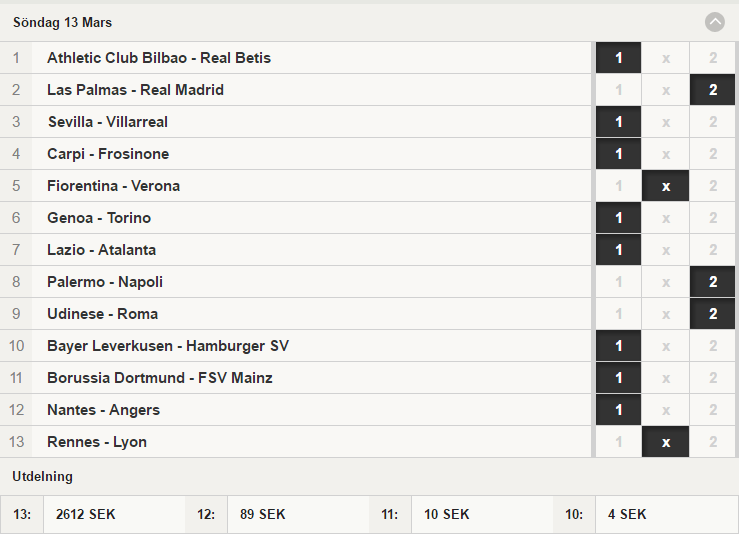The width and height of the screenshot is (740, 534).
Task: Pick x for Lazio - Atalanta
Action: click(x=665, y=250)
